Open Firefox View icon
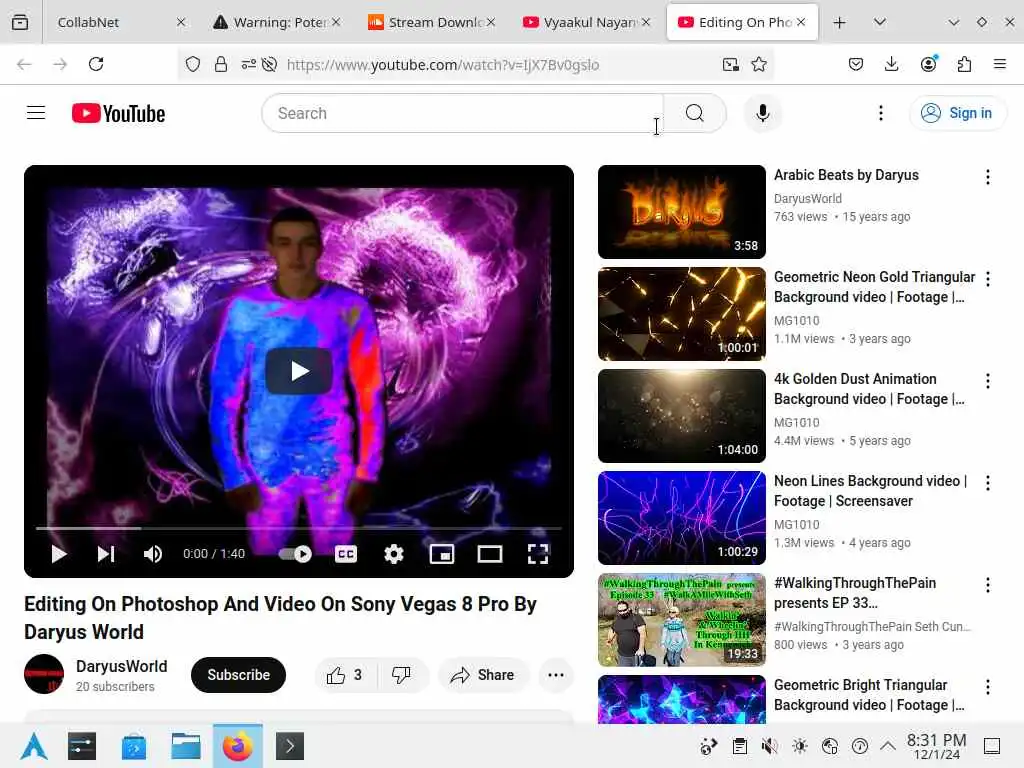Image resolution: width=1024 pixels, height=768 pixels. tap(20, 22)
